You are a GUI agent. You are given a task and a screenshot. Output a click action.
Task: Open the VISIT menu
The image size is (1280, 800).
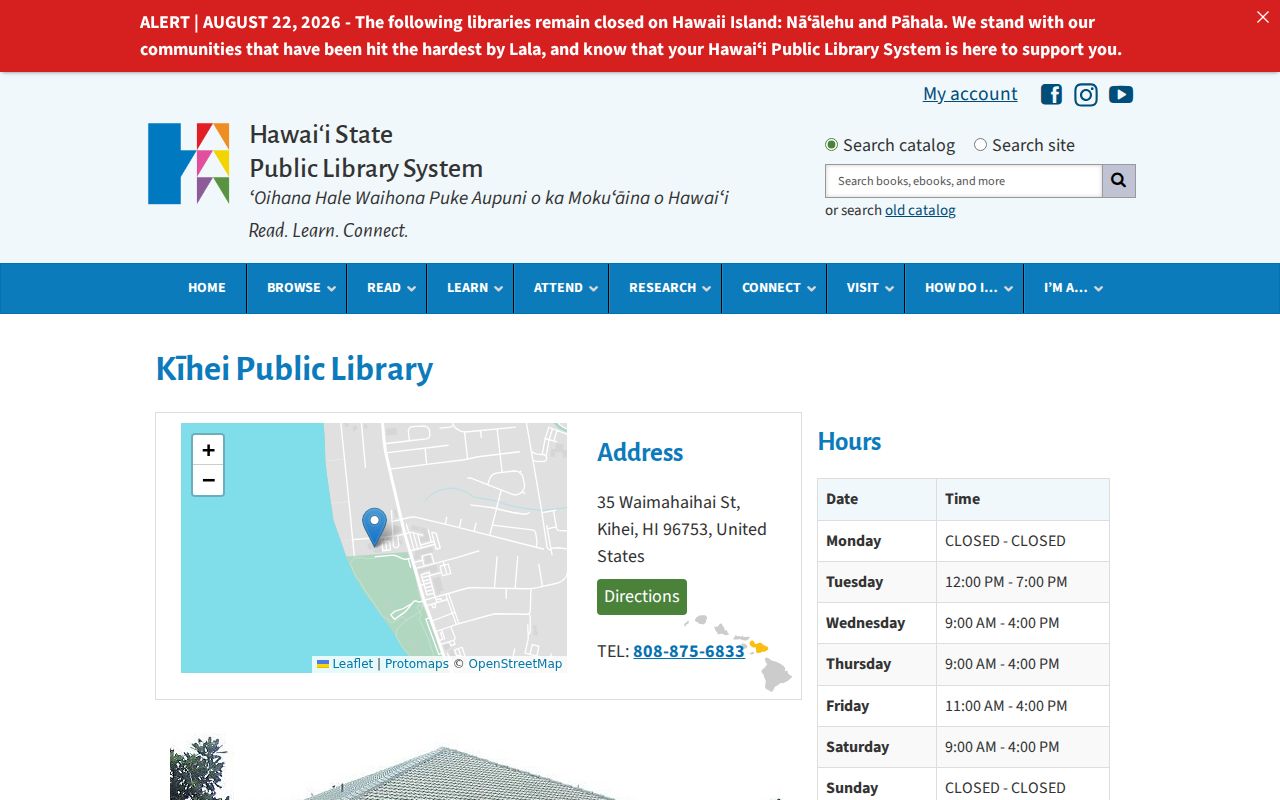point(866,288)
